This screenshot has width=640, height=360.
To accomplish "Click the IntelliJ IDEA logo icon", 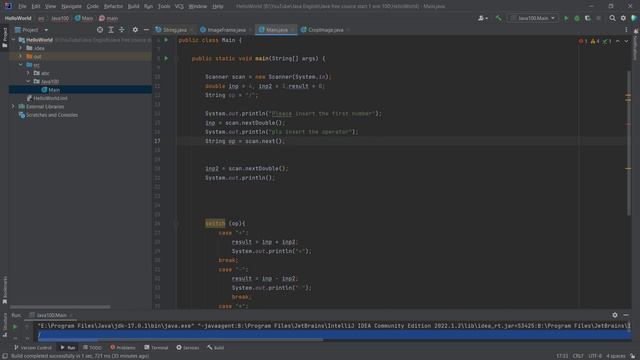I will tap(8, 6).
